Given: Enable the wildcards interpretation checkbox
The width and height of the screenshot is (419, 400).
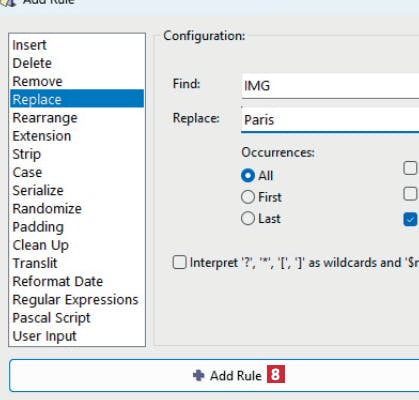Looking at the screenshot, I should (179, 262).
